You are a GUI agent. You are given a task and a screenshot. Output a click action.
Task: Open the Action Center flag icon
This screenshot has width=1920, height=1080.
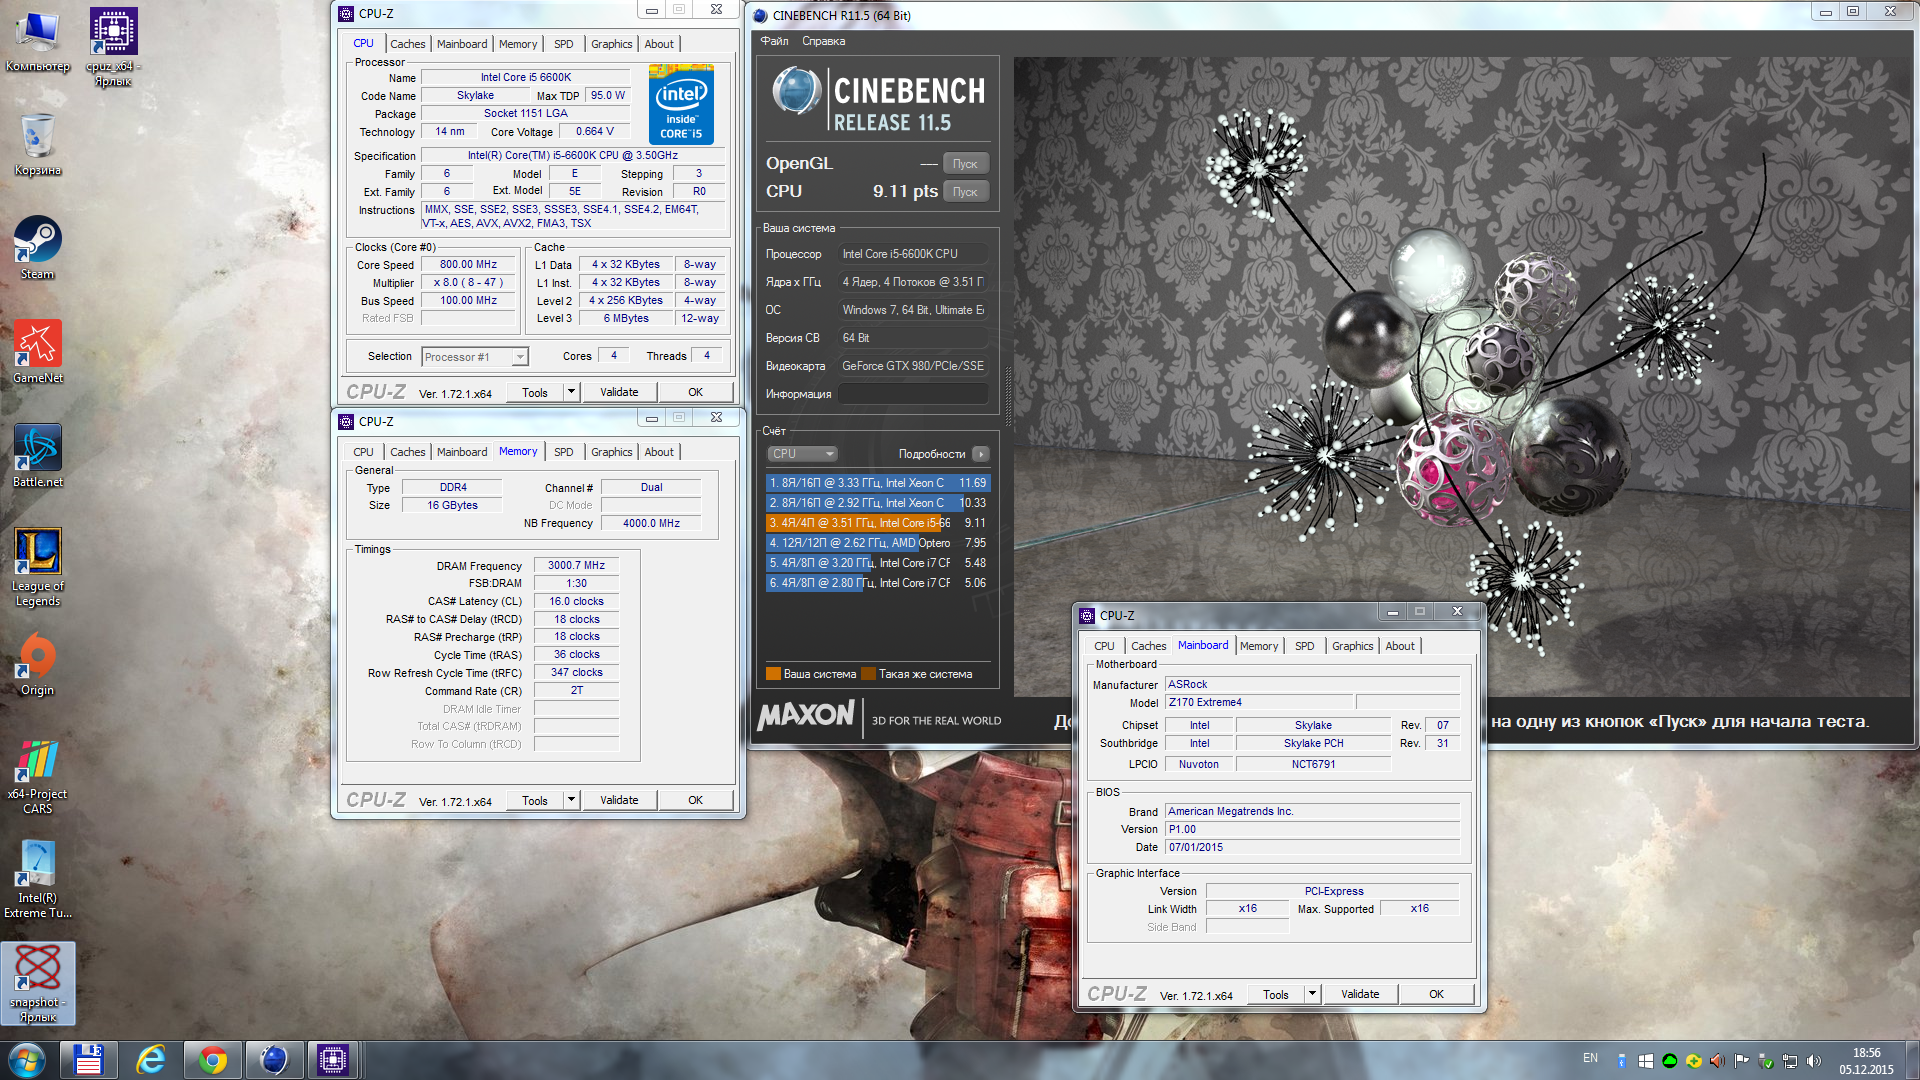(1741, 1061)
